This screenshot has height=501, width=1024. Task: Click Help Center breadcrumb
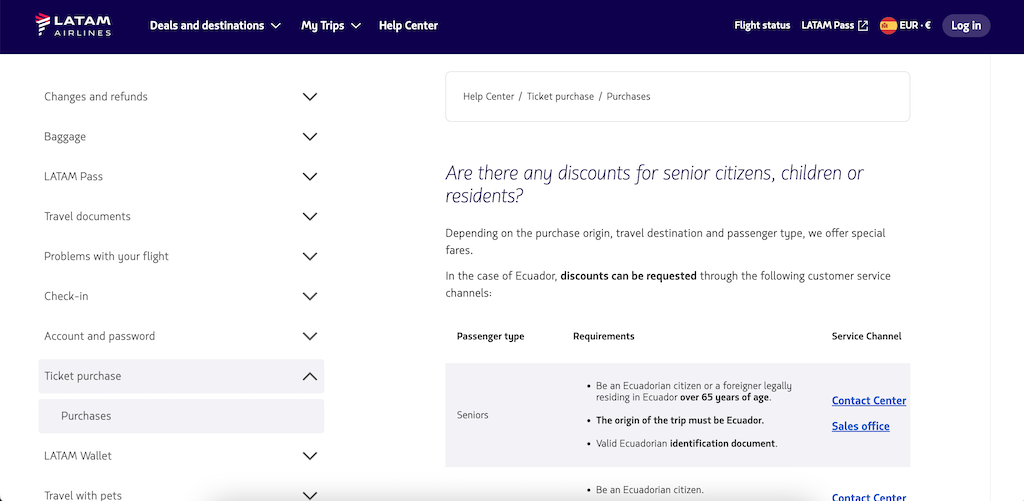488,97
